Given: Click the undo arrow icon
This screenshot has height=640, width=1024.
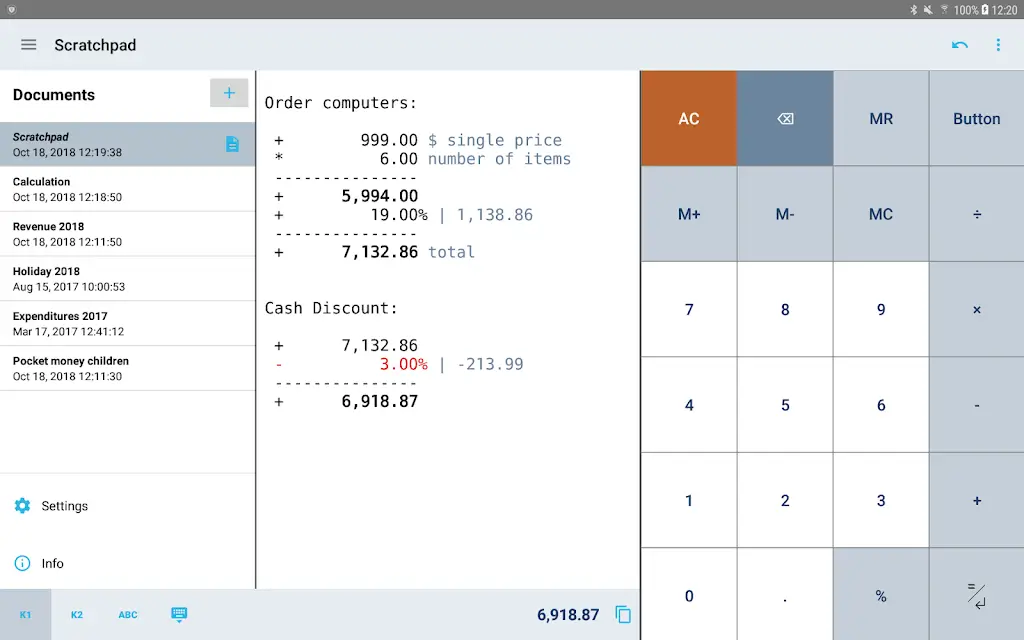Looking at the screenshot, I should pos(960,45).
